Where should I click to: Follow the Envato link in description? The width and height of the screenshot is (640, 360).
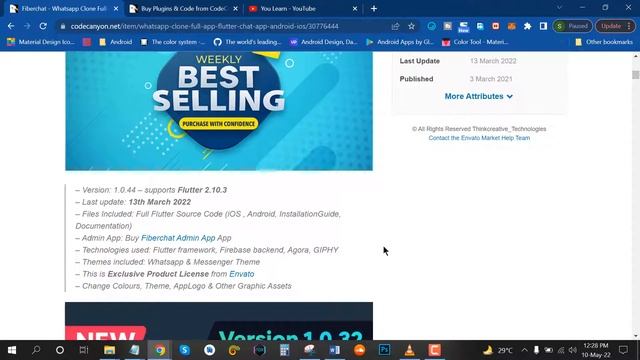pos(242,274)
